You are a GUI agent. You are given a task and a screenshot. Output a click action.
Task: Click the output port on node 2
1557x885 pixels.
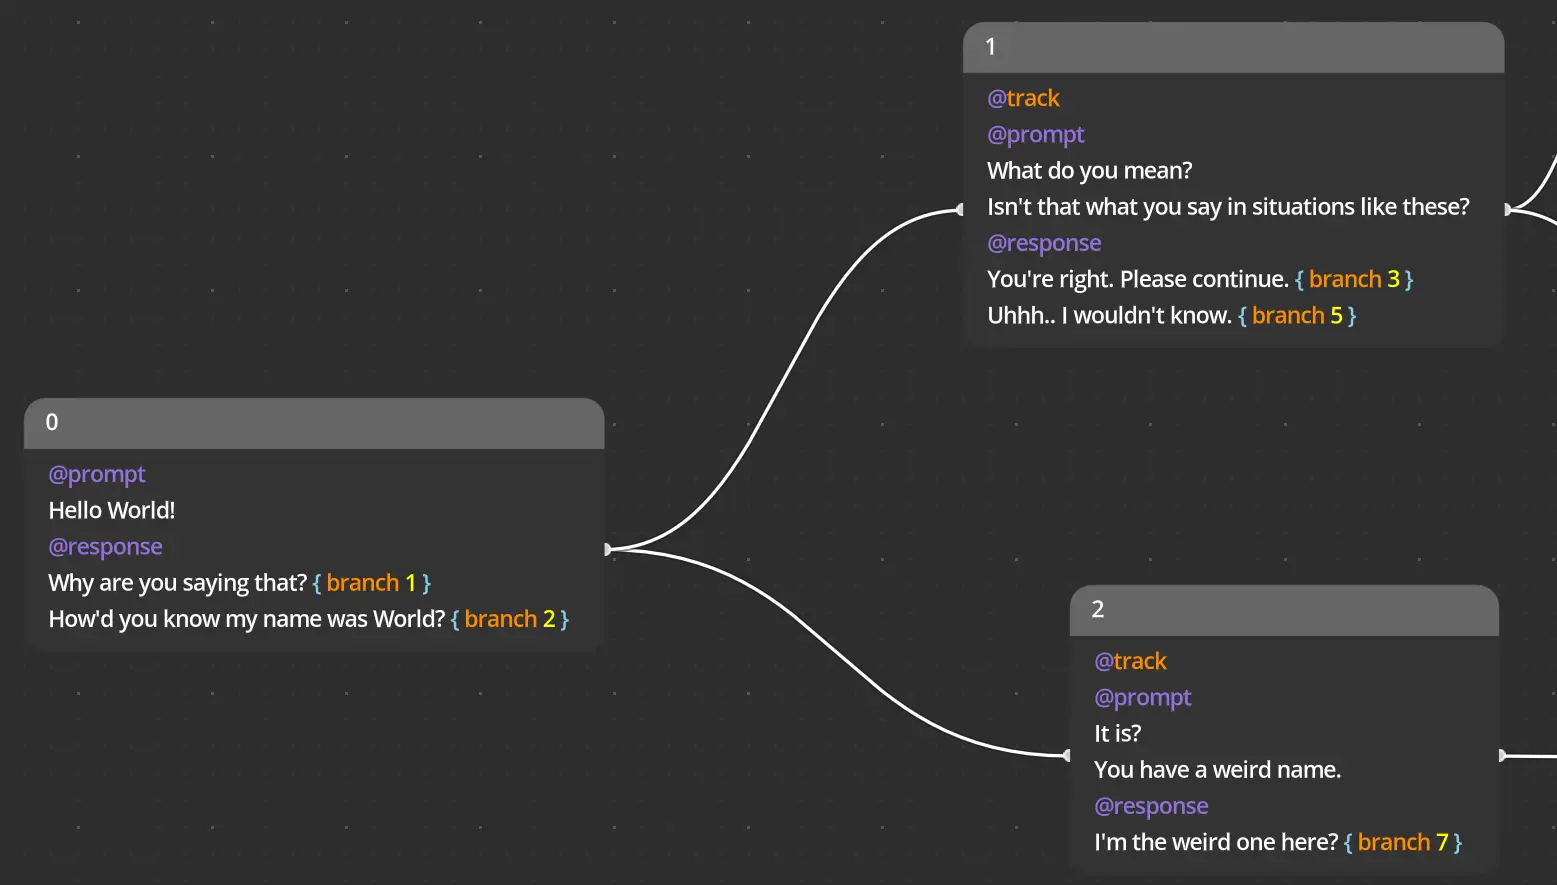click(x=1502, y=755)
